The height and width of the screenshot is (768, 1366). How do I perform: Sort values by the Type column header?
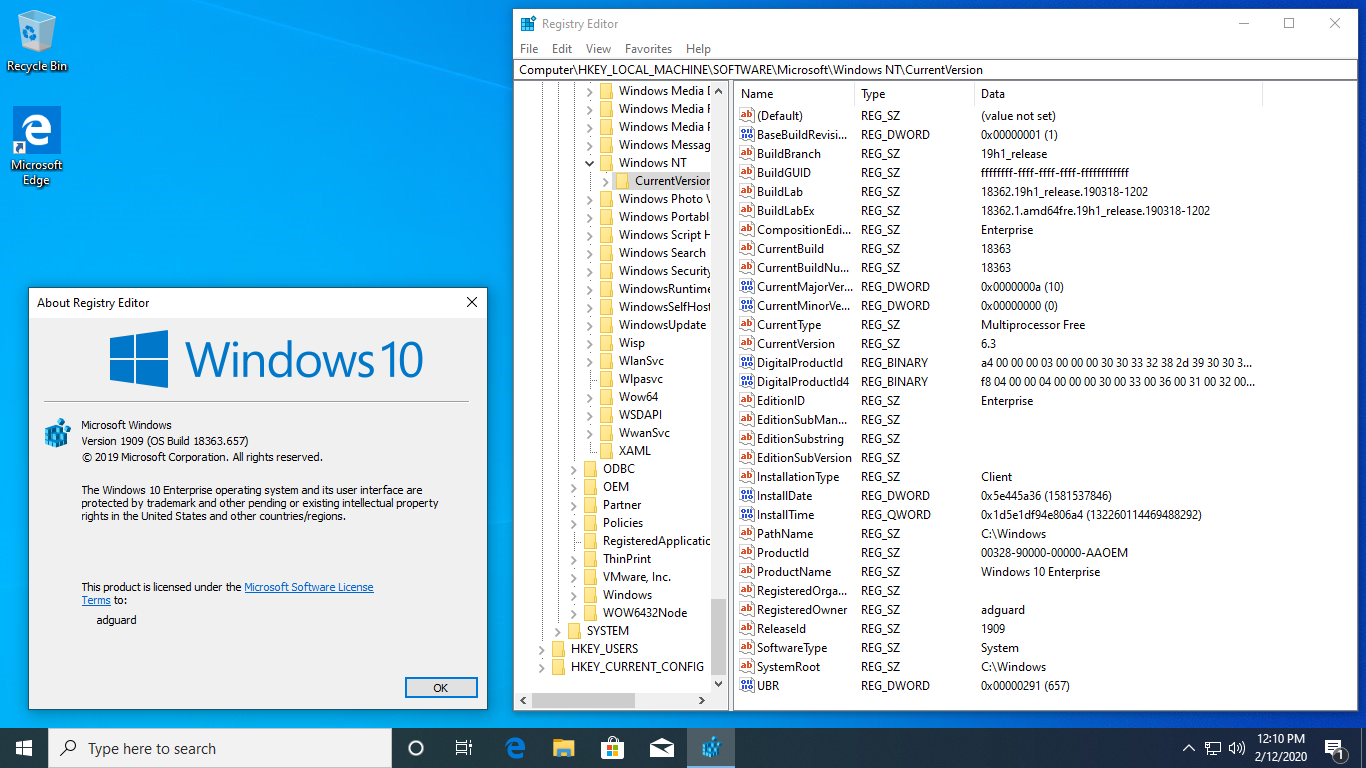[915, 94]
